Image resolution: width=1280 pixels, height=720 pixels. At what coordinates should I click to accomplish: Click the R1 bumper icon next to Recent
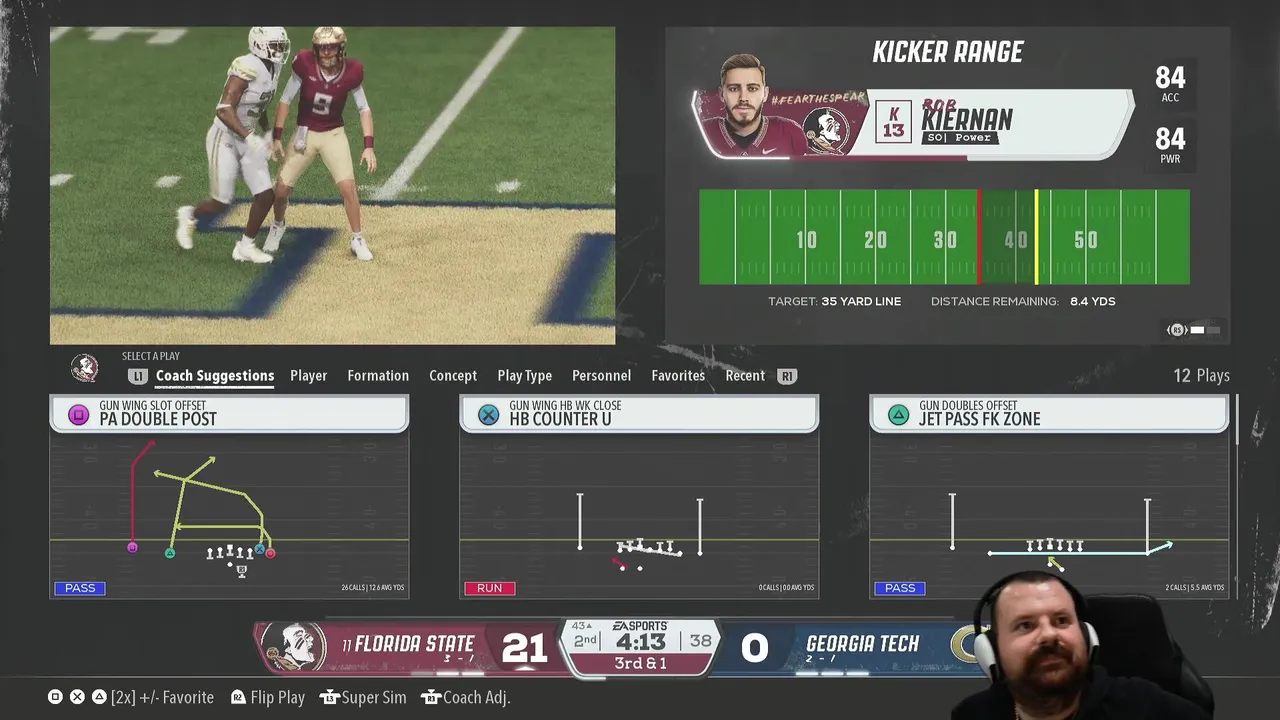787,376
